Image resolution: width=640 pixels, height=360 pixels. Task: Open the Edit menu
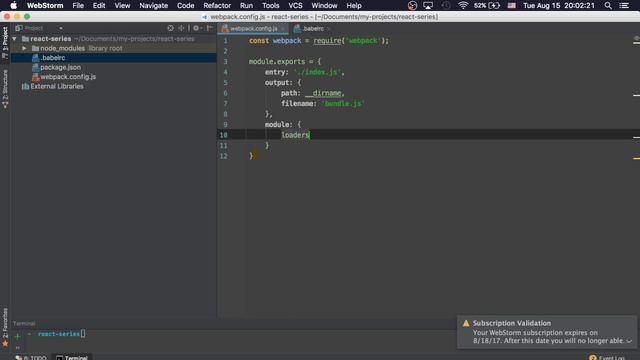click(99, 6)
